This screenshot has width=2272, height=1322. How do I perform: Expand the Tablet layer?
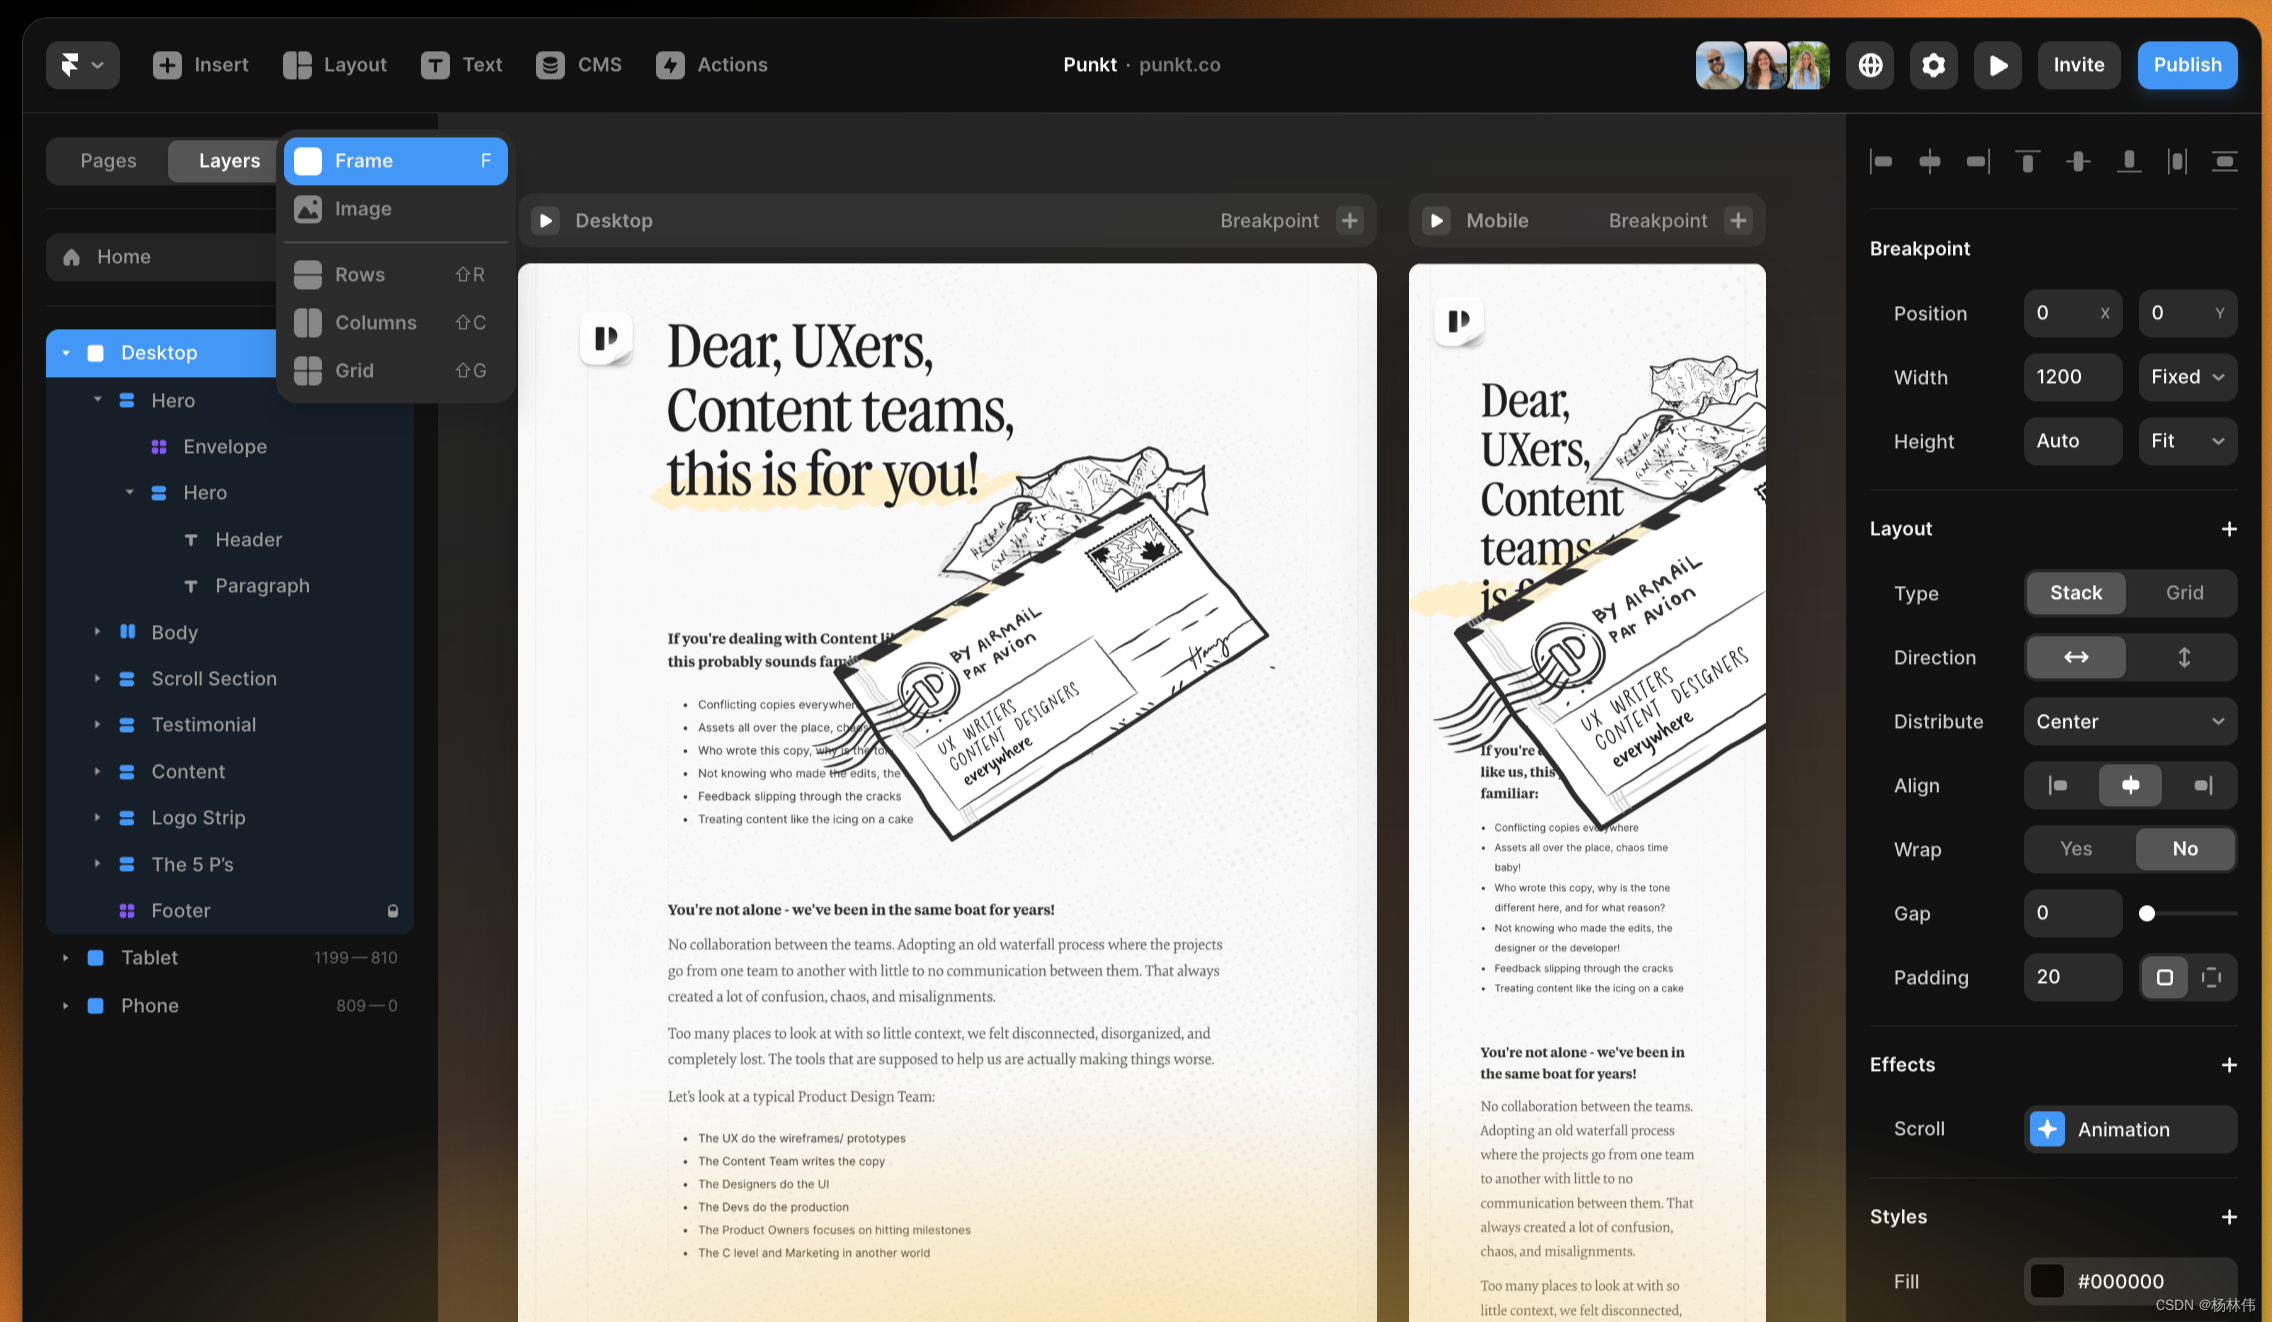66,958
